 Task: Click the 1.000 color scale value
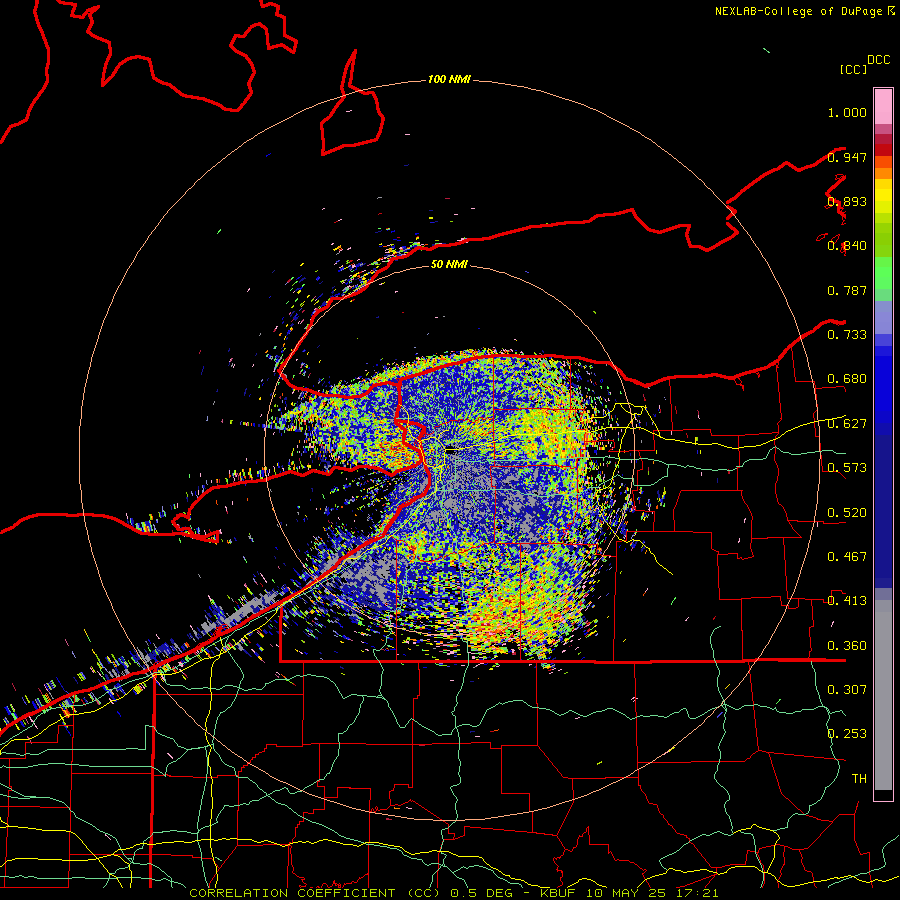pos(847,112)
